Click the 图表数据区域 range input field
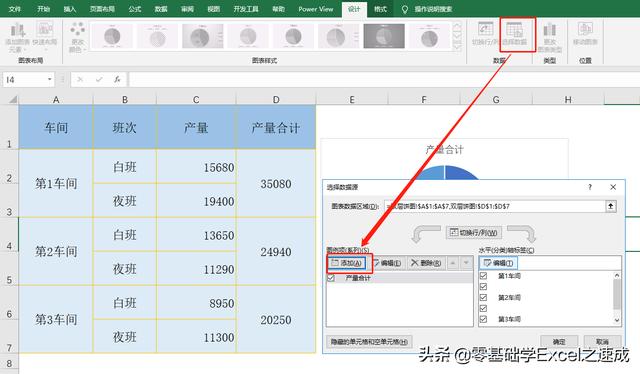 [x=495, y=206]
